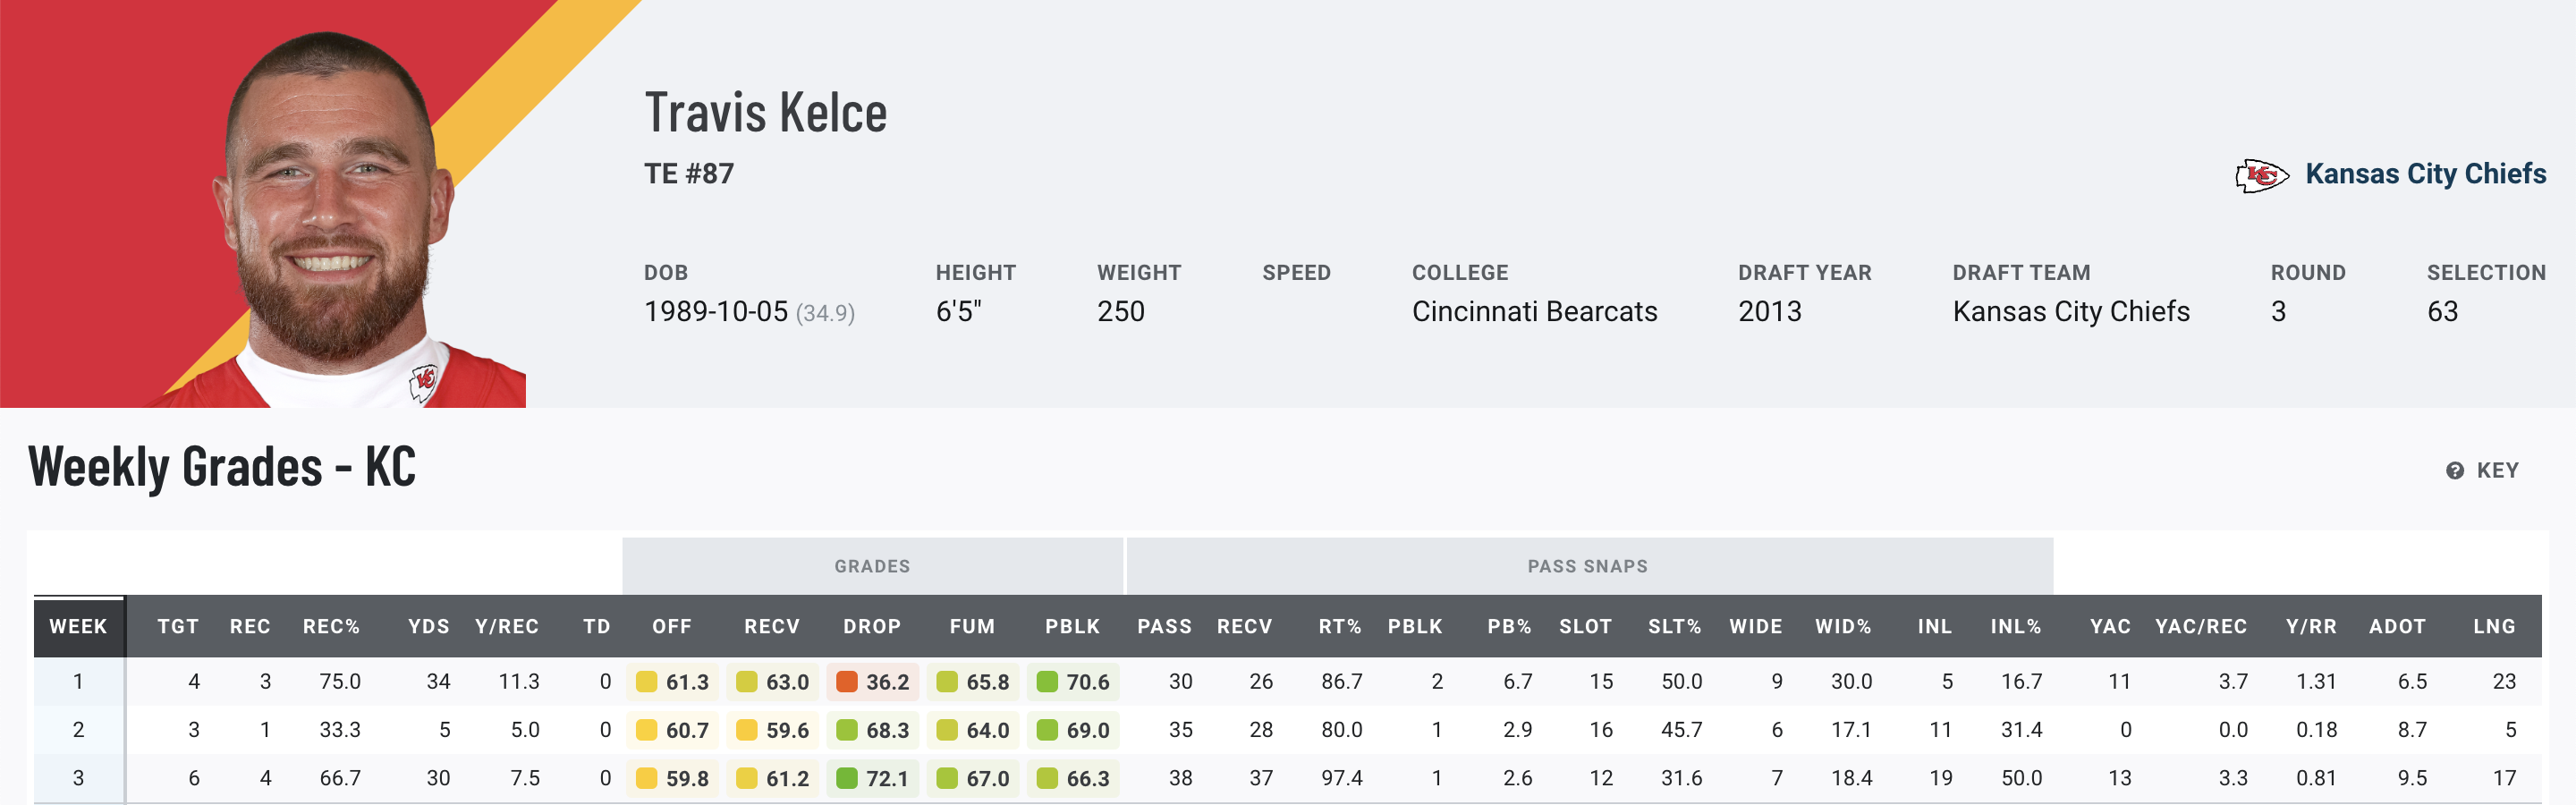The image size is (2576, 805).
Task: Sort by the YDS column header
Action: [428, 626]
